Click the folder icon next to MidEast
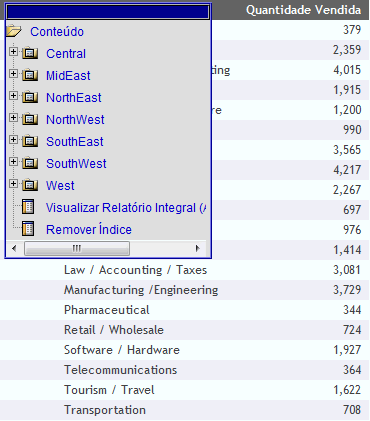This screenshot has width=370, height=421. click(x=30, y=75)
